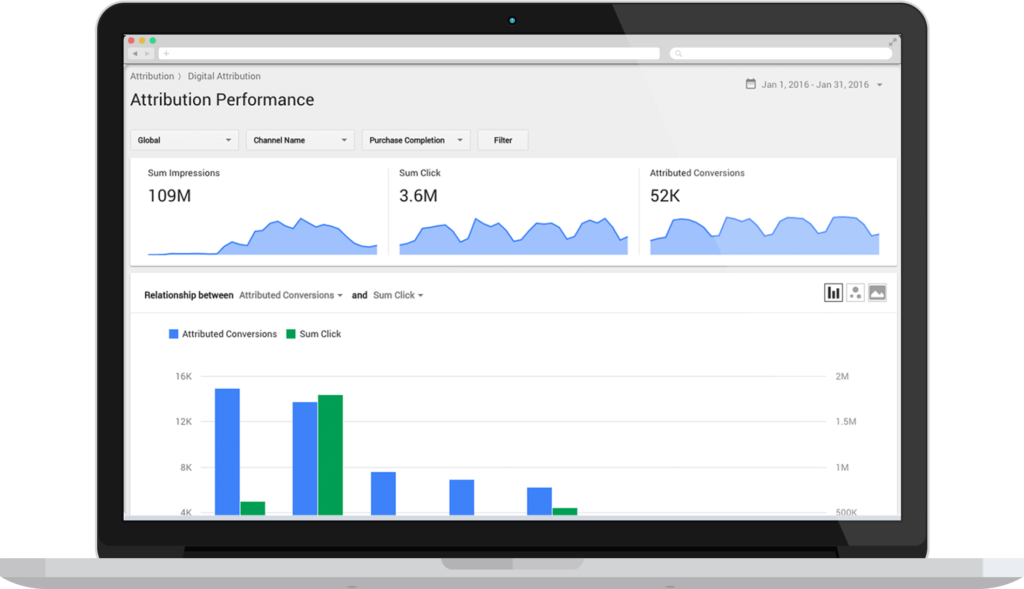Click the browser forward arrow

pyautogui.click(x=148, y=53)
